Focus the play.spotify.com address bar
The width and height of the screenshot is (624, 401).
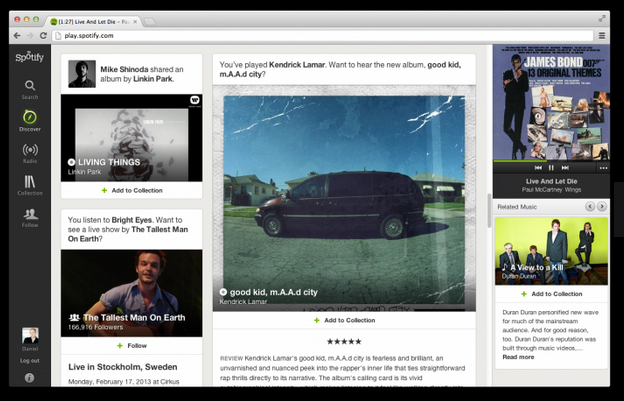pyautogui.click(x=322, y=35)
